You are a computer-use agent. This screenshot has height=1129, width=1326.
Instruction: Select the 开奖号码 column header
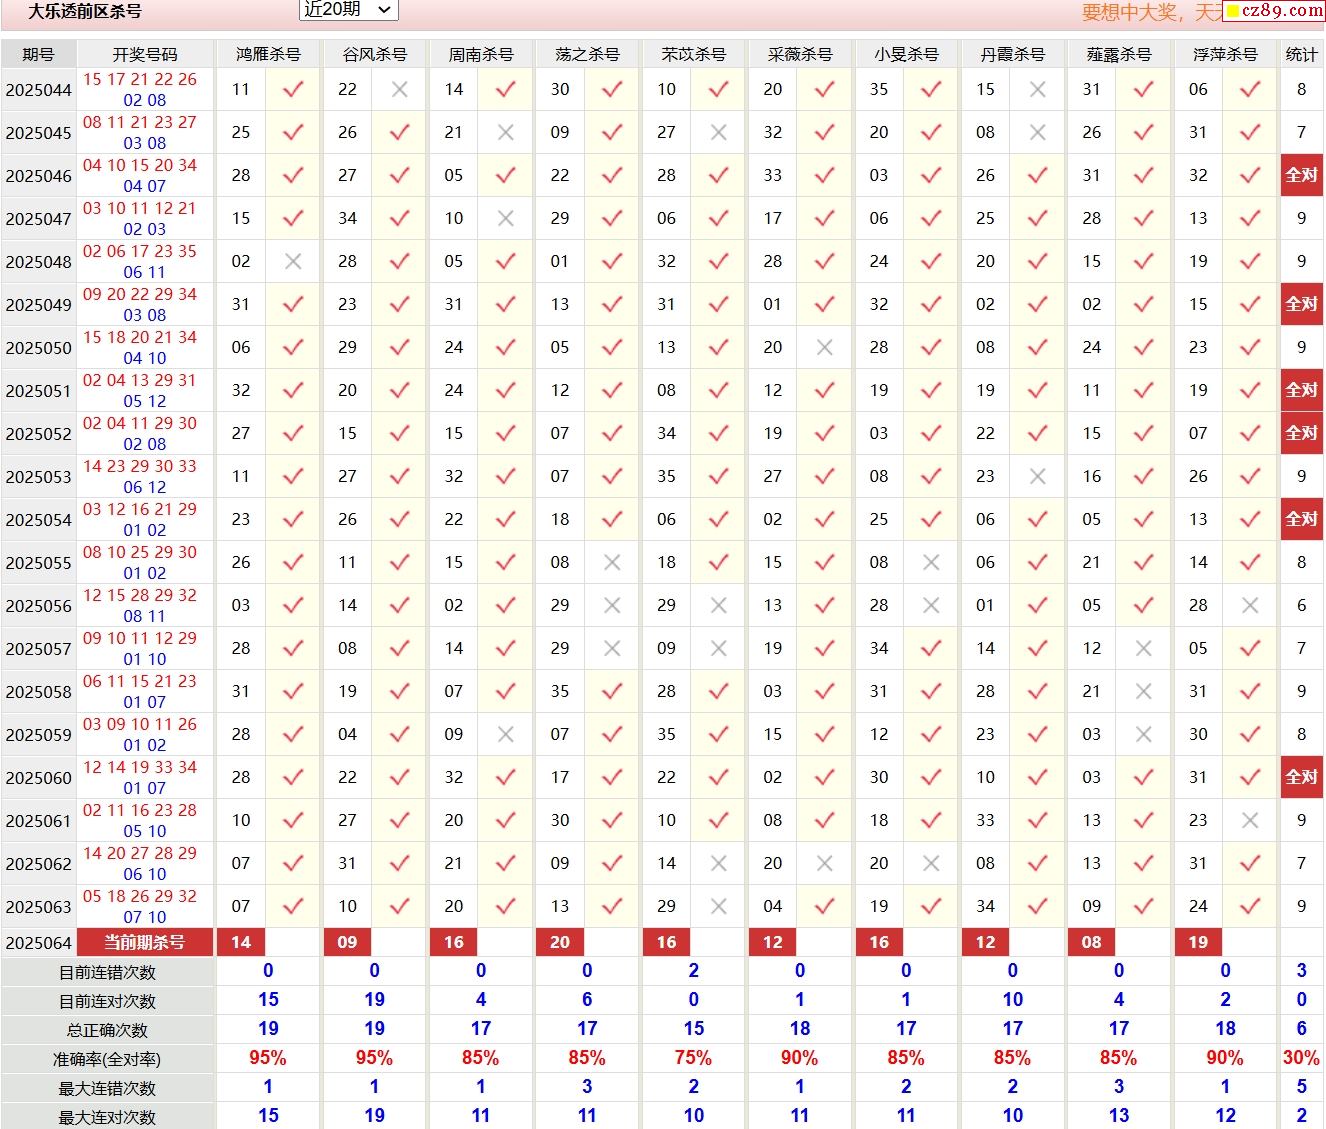click(x=145, y=54)
